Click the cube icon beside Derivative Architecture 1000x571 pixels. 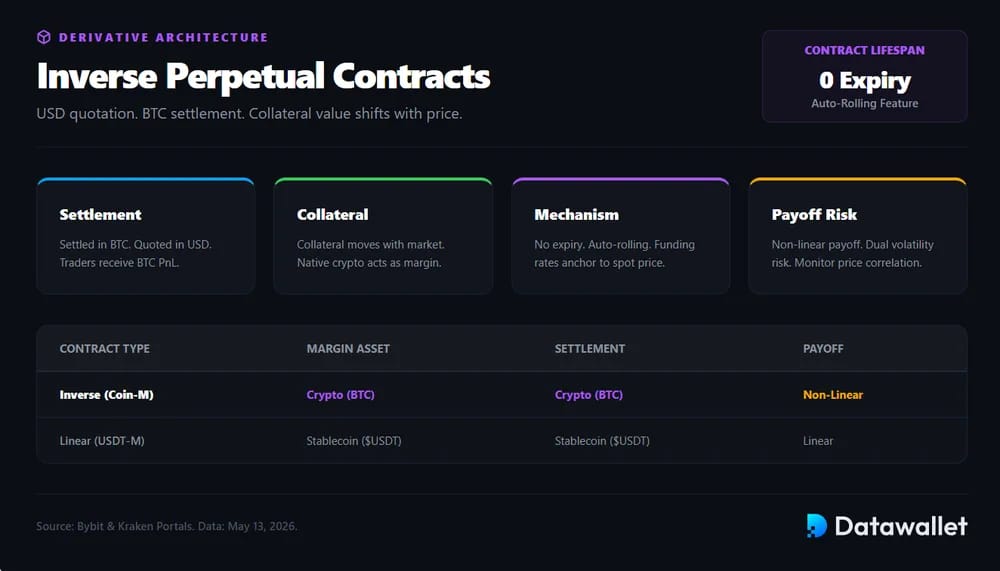[x=43, y=37]
